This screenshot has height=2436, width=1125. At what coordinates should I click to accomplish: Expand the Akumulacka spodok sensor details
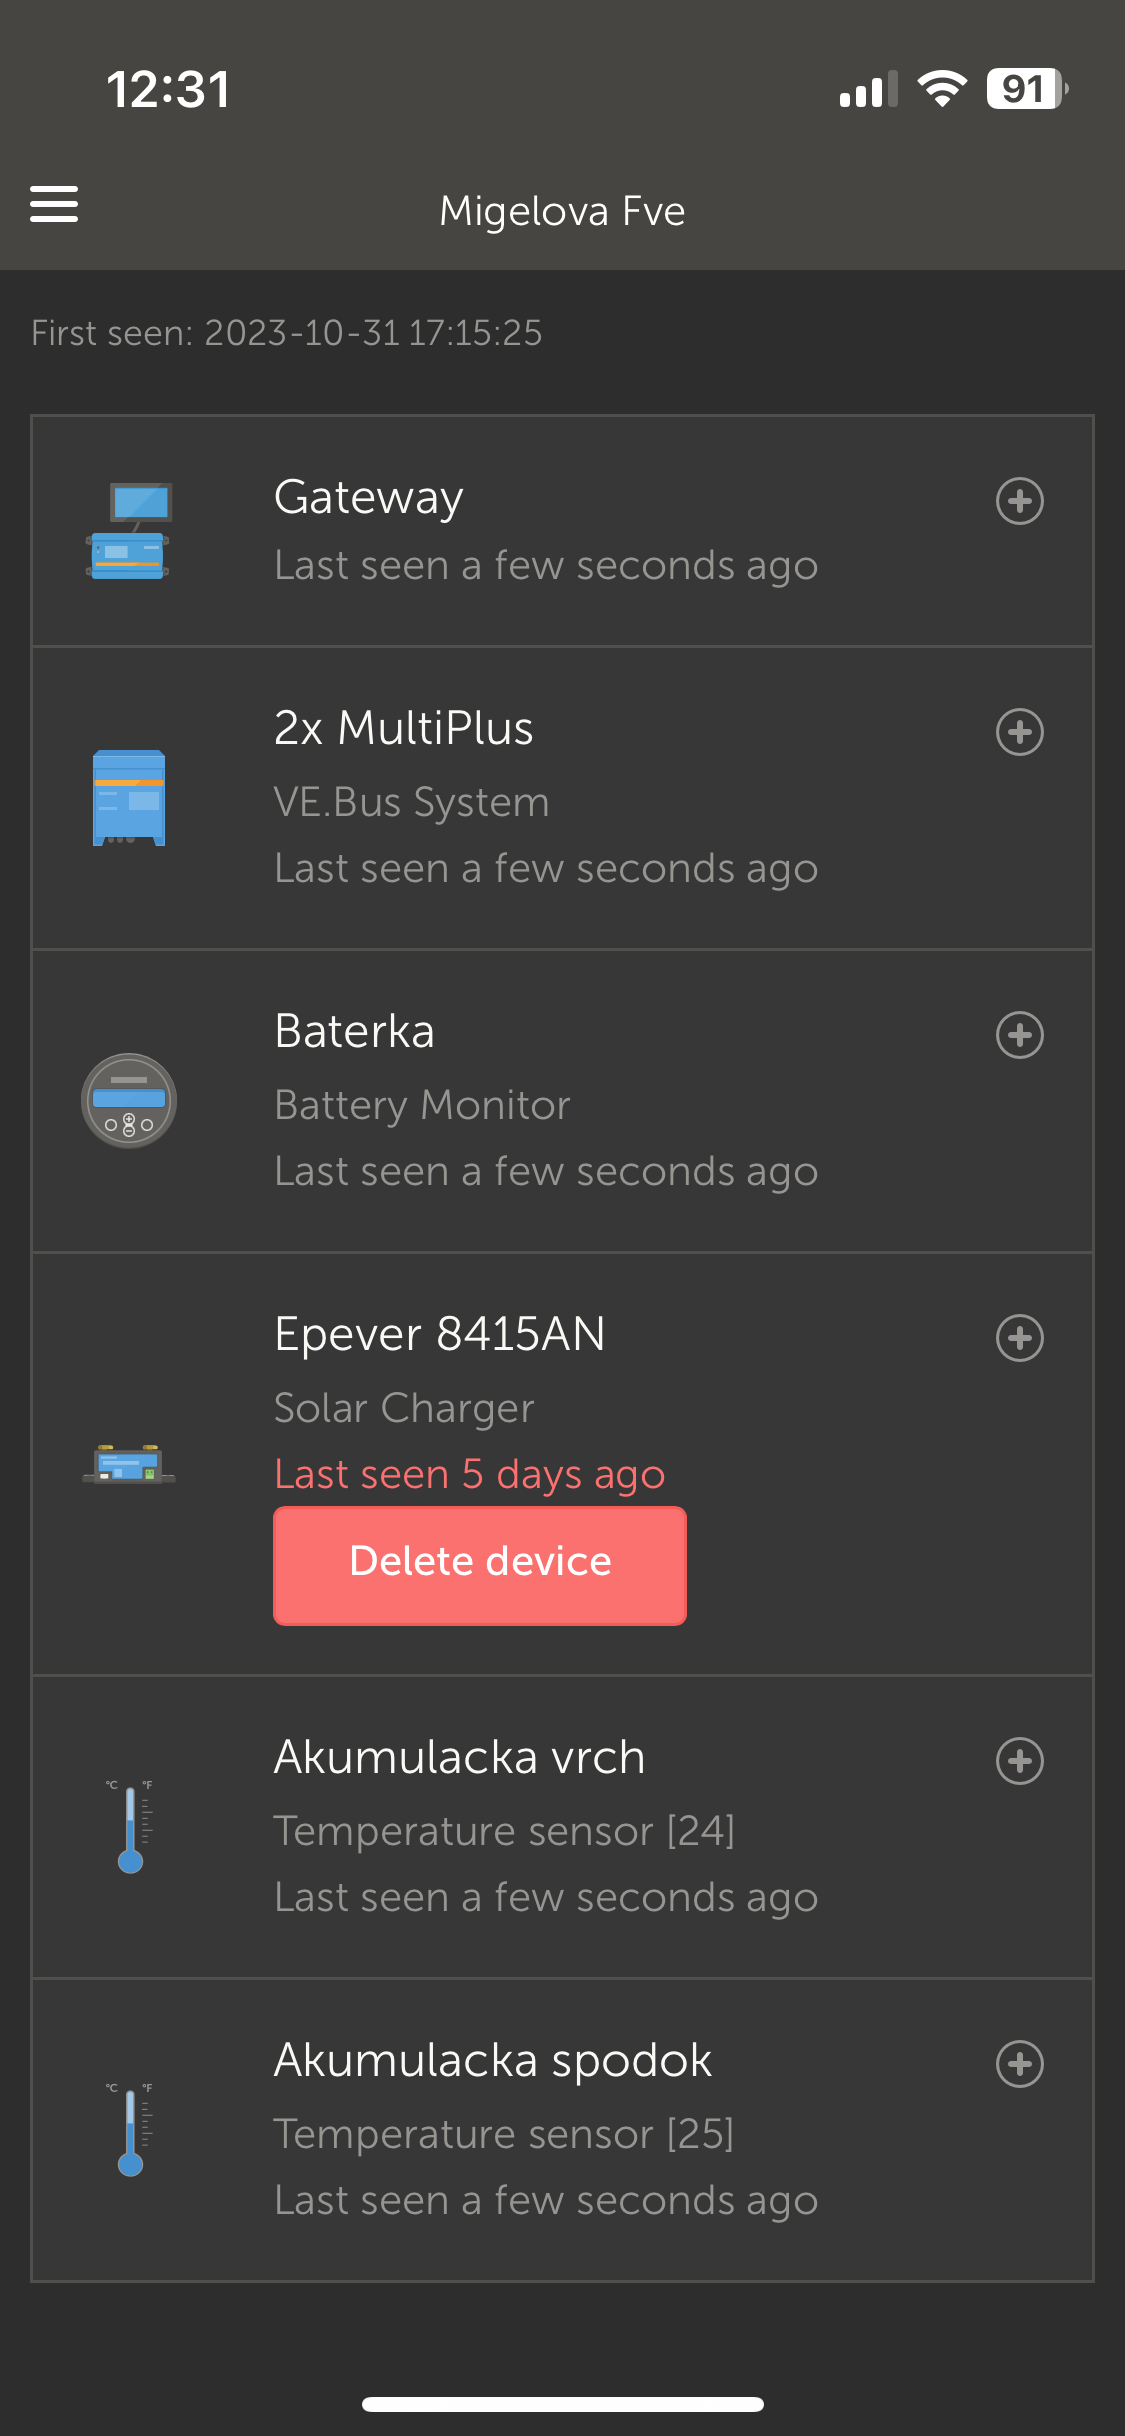click(1019, 2064)
